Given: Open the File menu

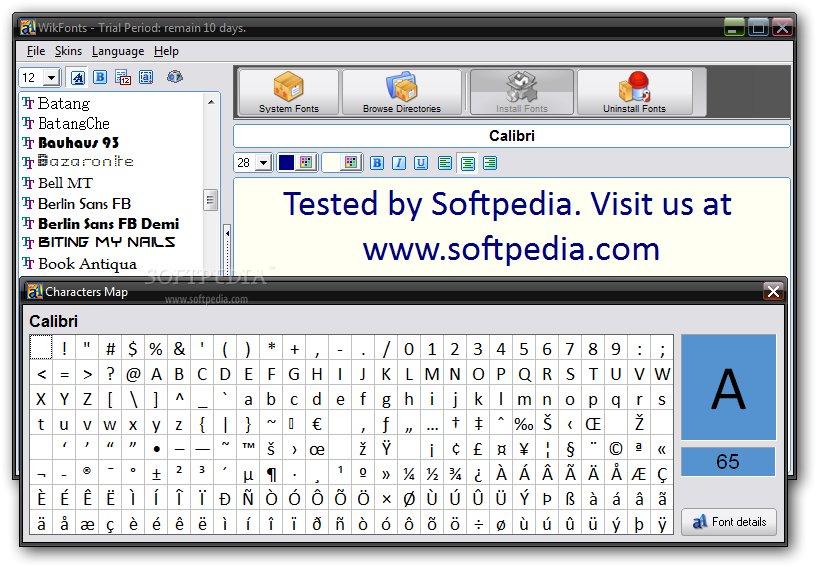Looking at the screenshot, I should (36, 51).
